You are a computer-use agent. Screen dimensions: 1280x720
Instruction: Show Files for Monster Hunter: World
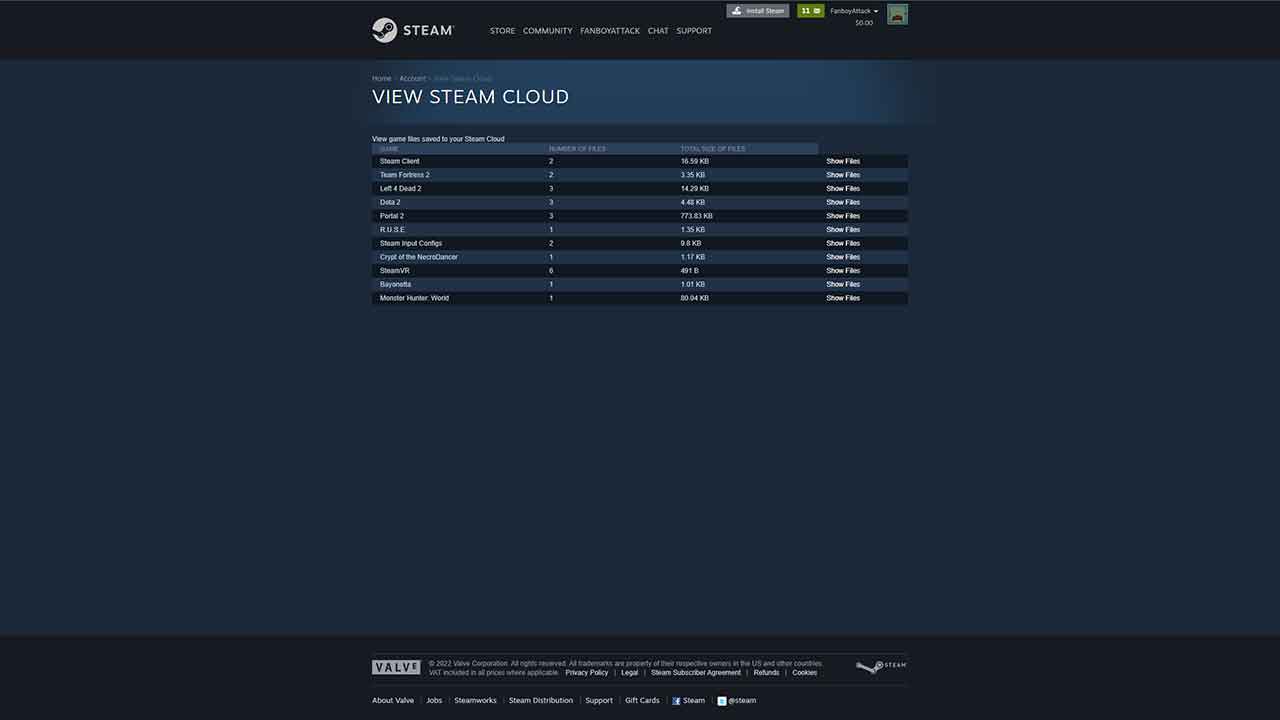click(x=842, y=297)
